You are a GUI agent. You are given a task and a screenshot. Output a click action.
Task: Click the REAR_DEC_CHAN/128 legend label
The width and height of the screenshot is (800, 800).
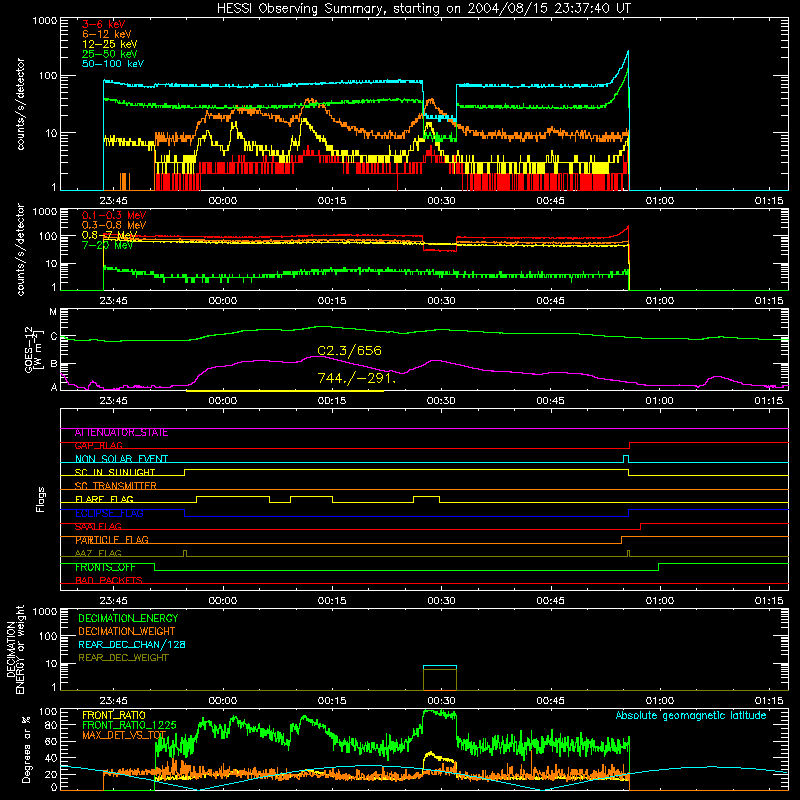click(132, 645)
